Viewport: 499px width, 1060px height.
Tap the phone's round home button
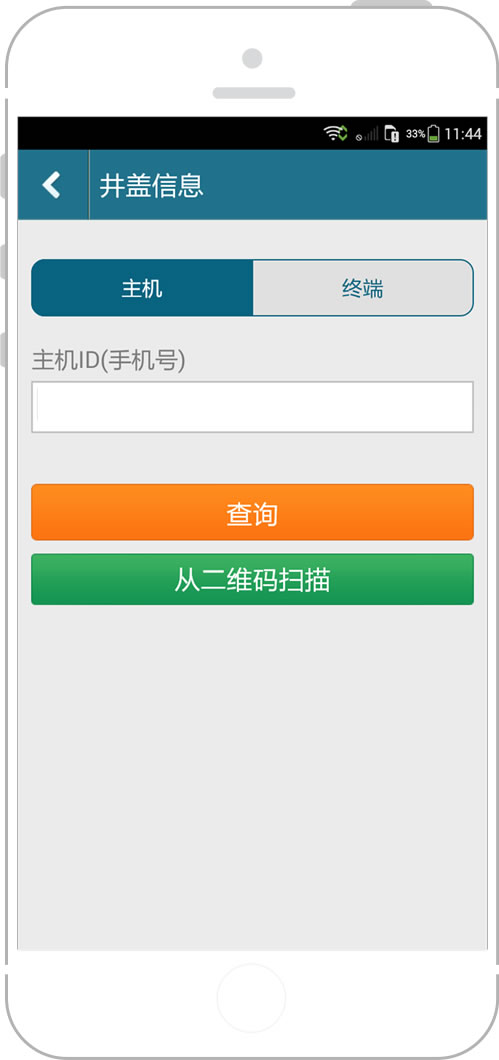252,998
